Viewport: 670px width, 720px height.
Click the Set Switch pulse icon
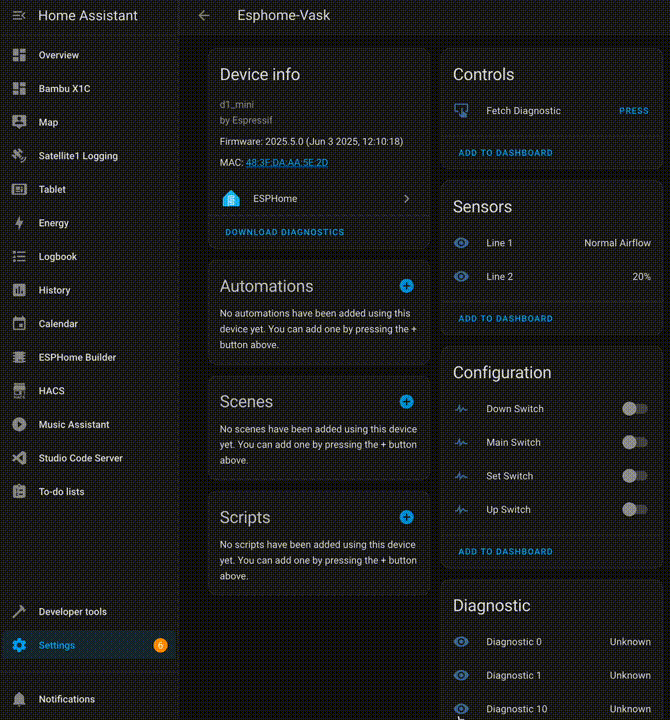[461, 476]
